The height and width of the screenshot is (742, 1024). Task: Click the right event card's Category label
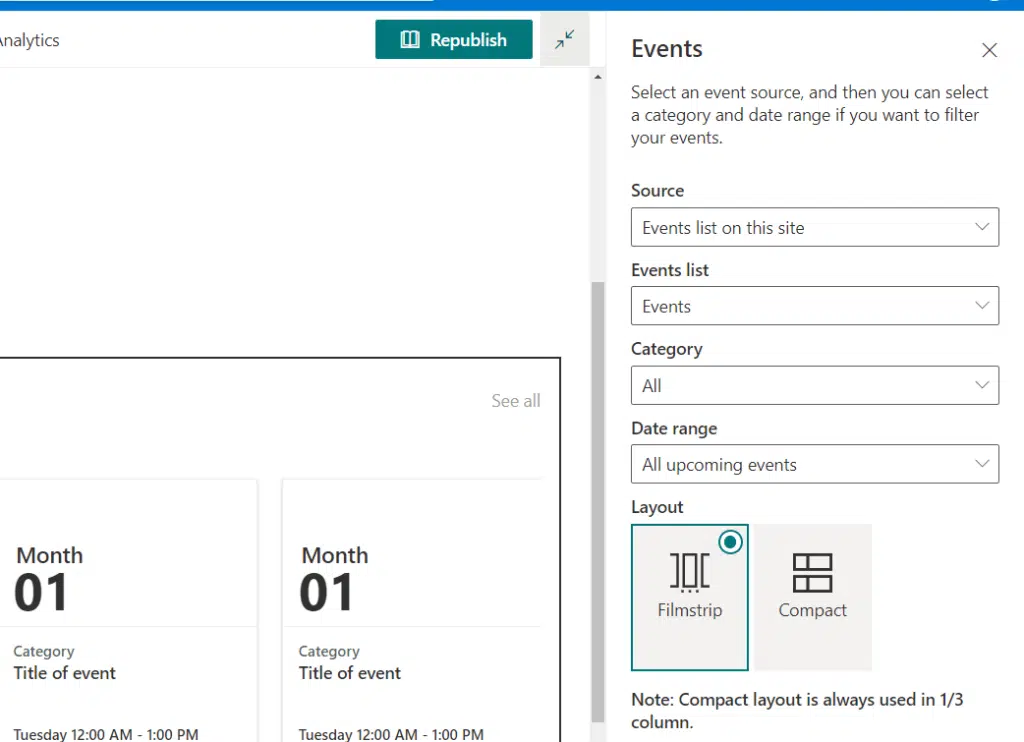tap(329, 651)
